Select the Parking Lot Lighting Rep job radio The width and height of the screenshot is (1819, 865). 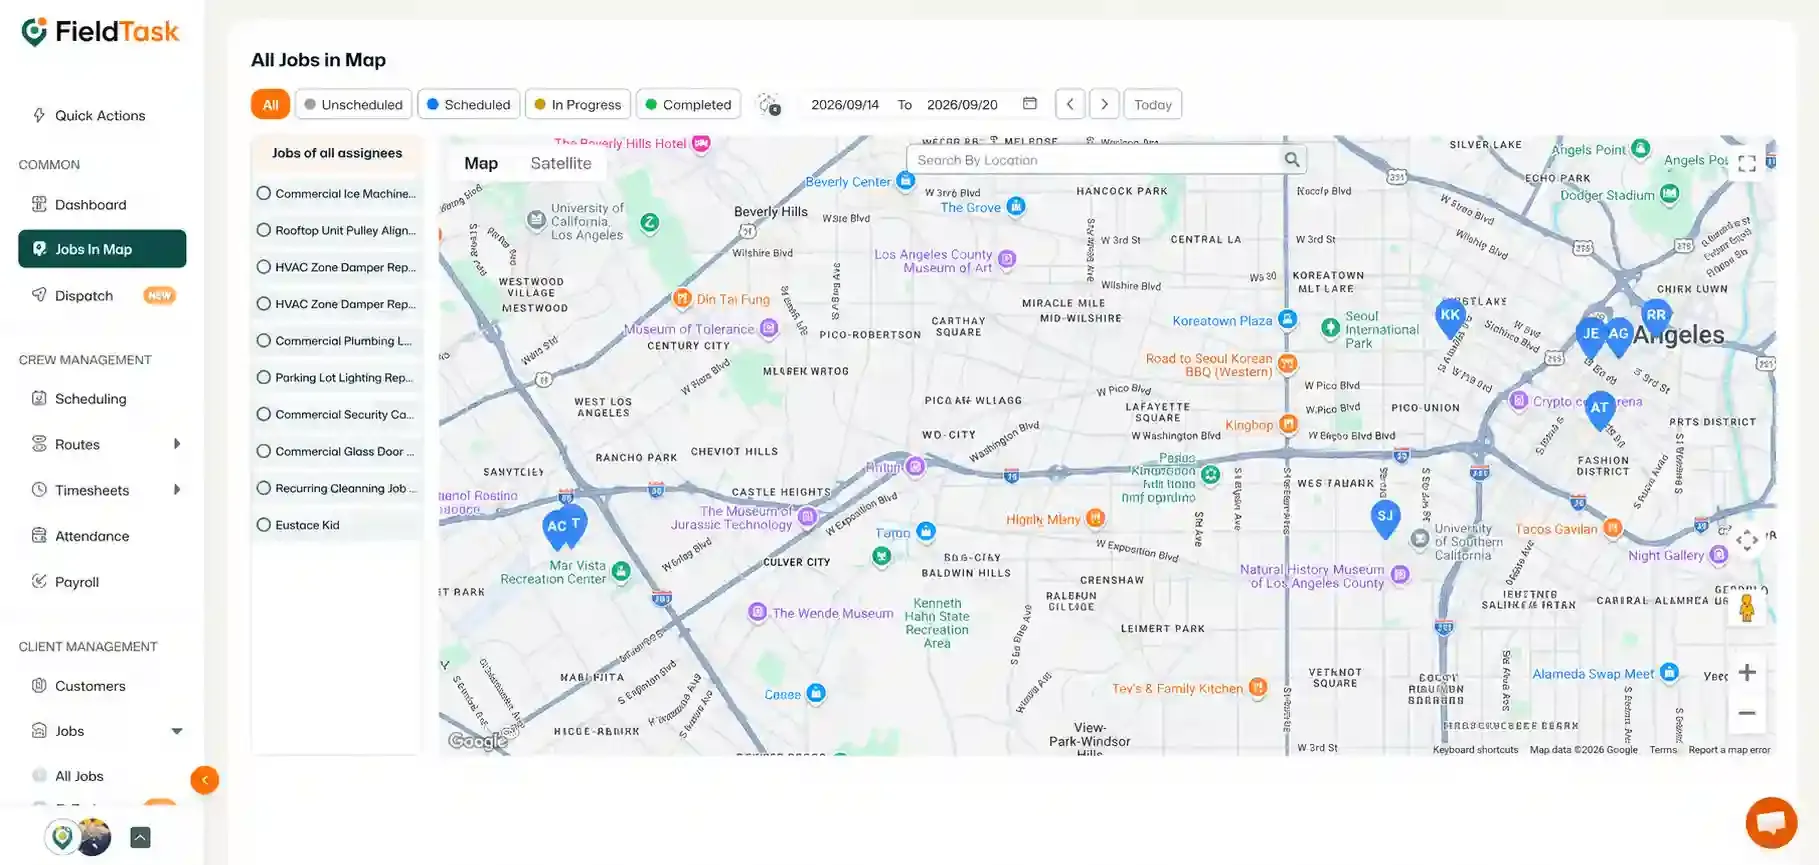[x=264, y=378]
